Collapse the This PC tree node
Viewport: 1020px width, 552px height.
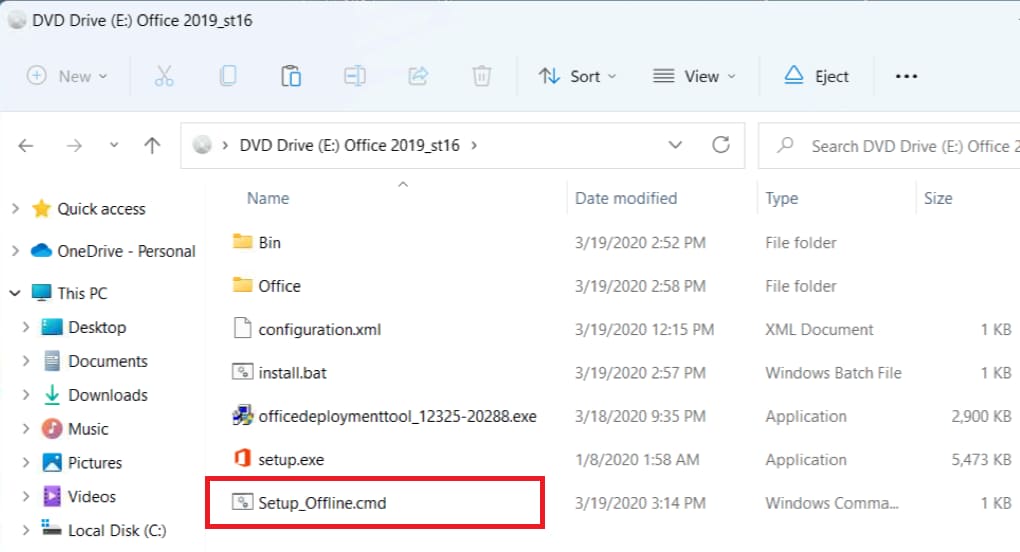click(15, 293)
